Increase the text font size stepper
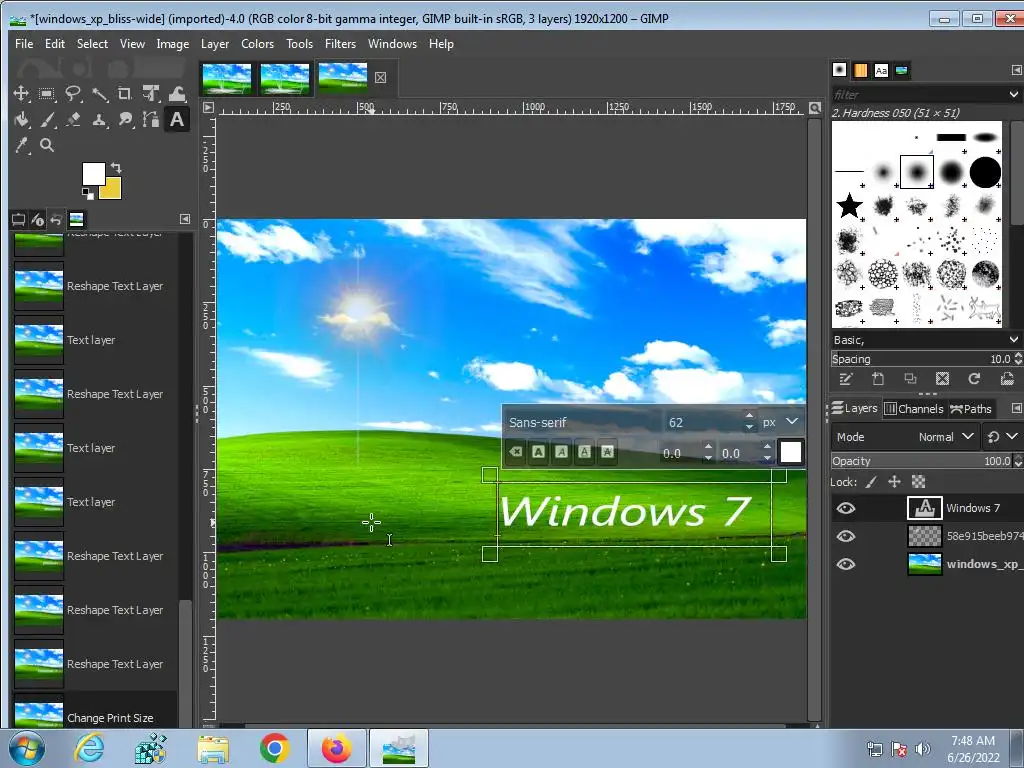The height and width of the screenshot is (768, 1024). (x=749, y=416)
